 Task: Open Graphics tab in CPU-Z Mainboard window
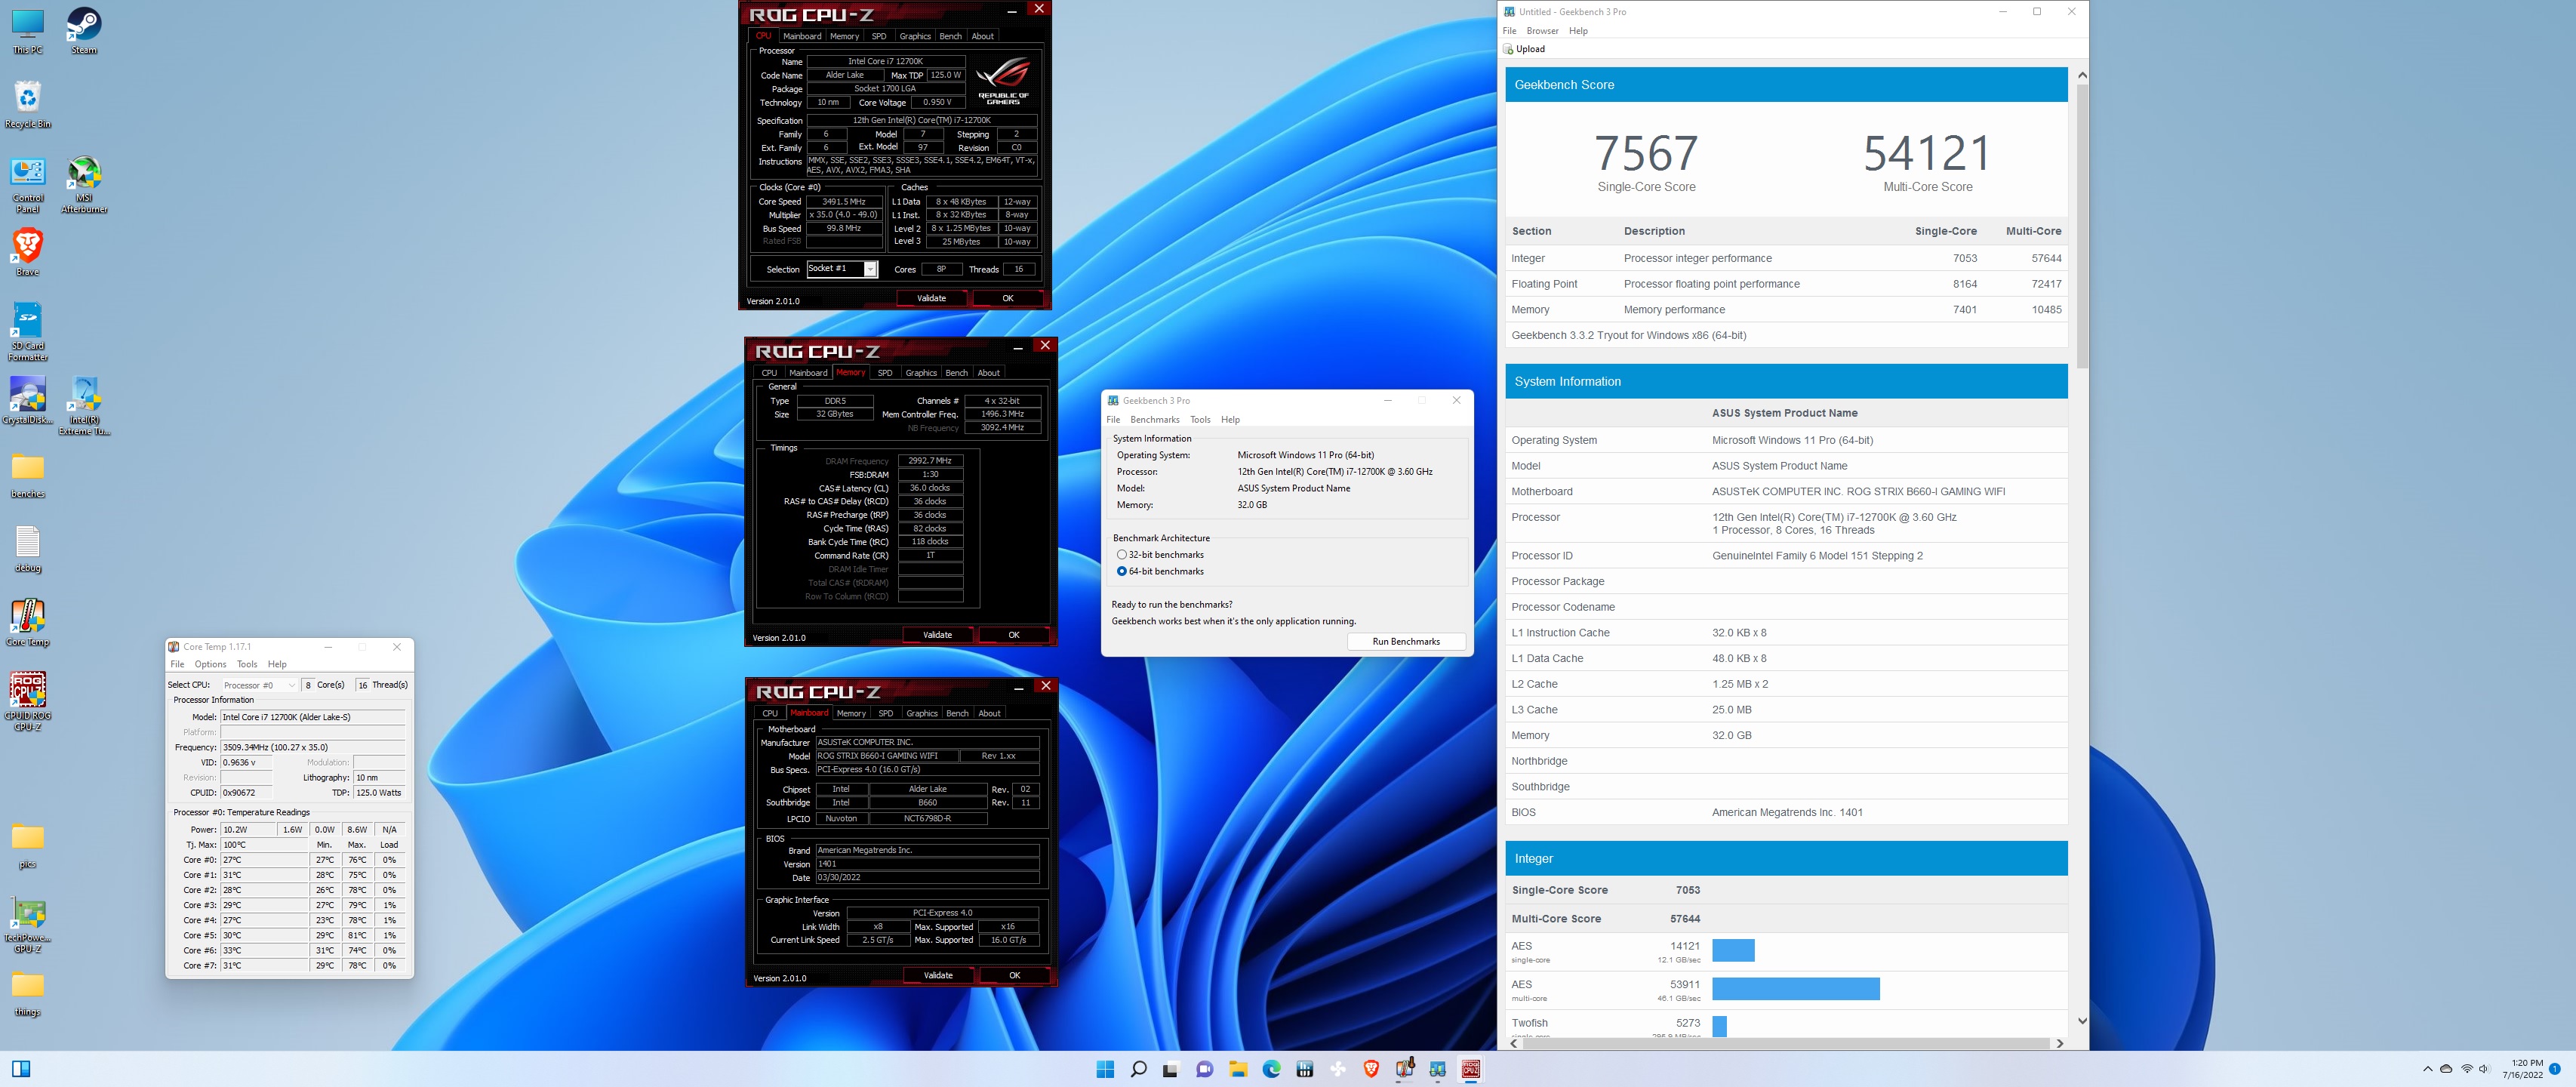point(922,713)
